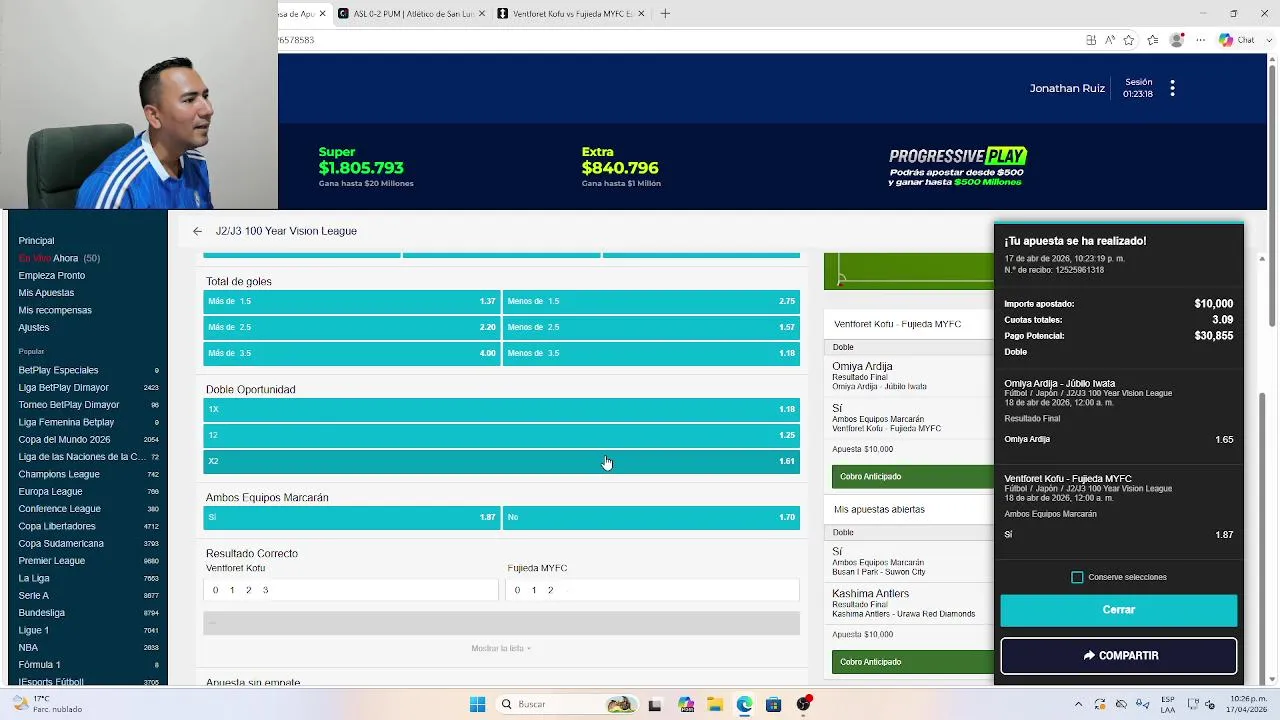The width and height of the screenshot is (1280, 720).
Task: Open OBS Studio from the taskbar
Action: click(x=803, y=704)
